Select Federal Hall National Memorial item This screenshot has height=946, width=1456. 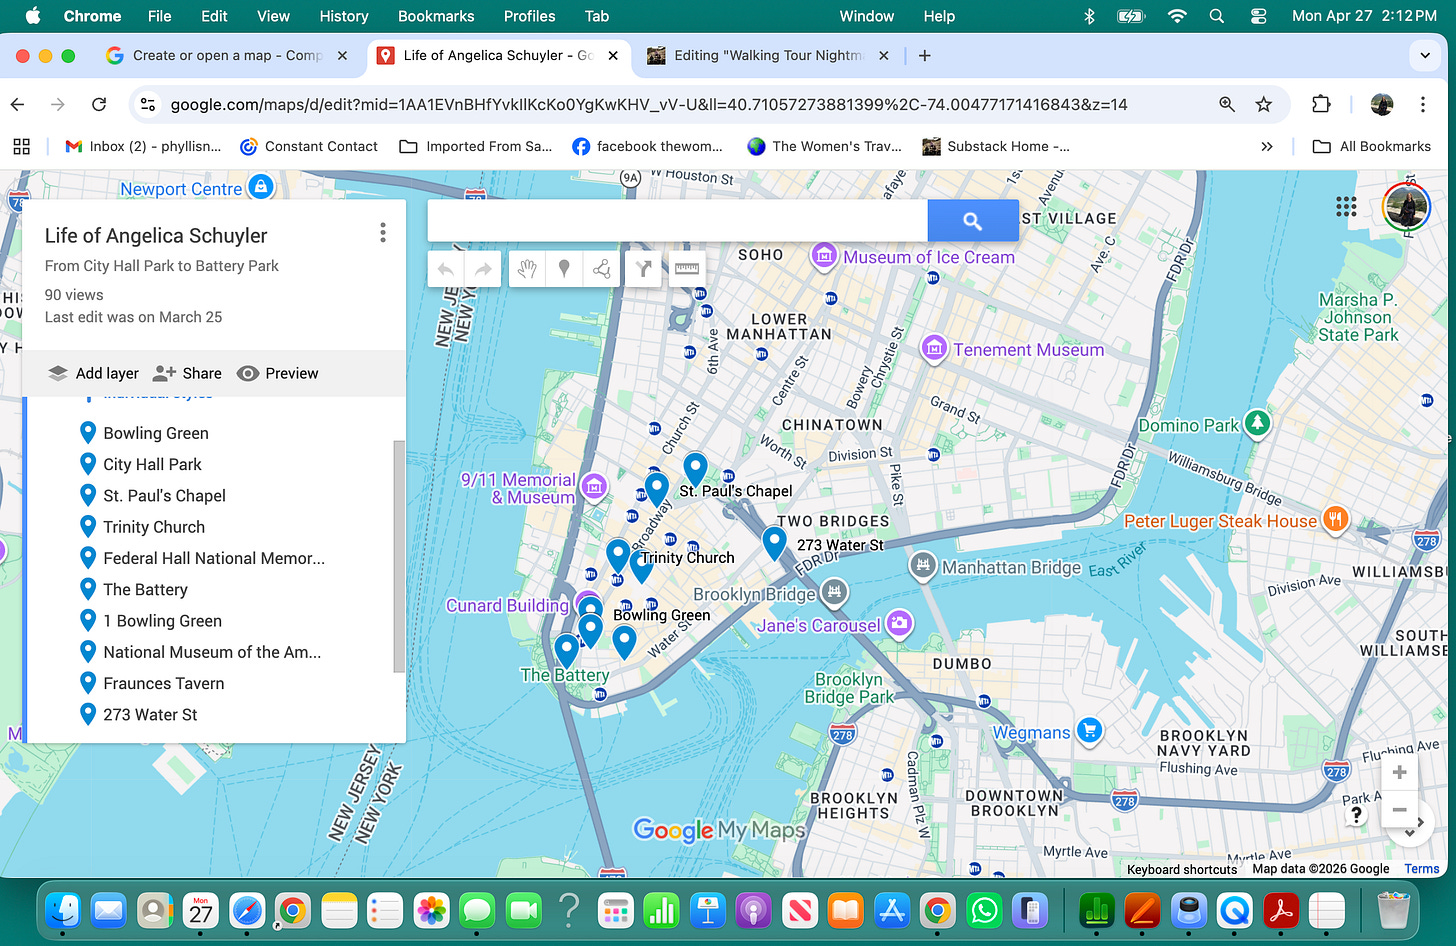(215, 558)
